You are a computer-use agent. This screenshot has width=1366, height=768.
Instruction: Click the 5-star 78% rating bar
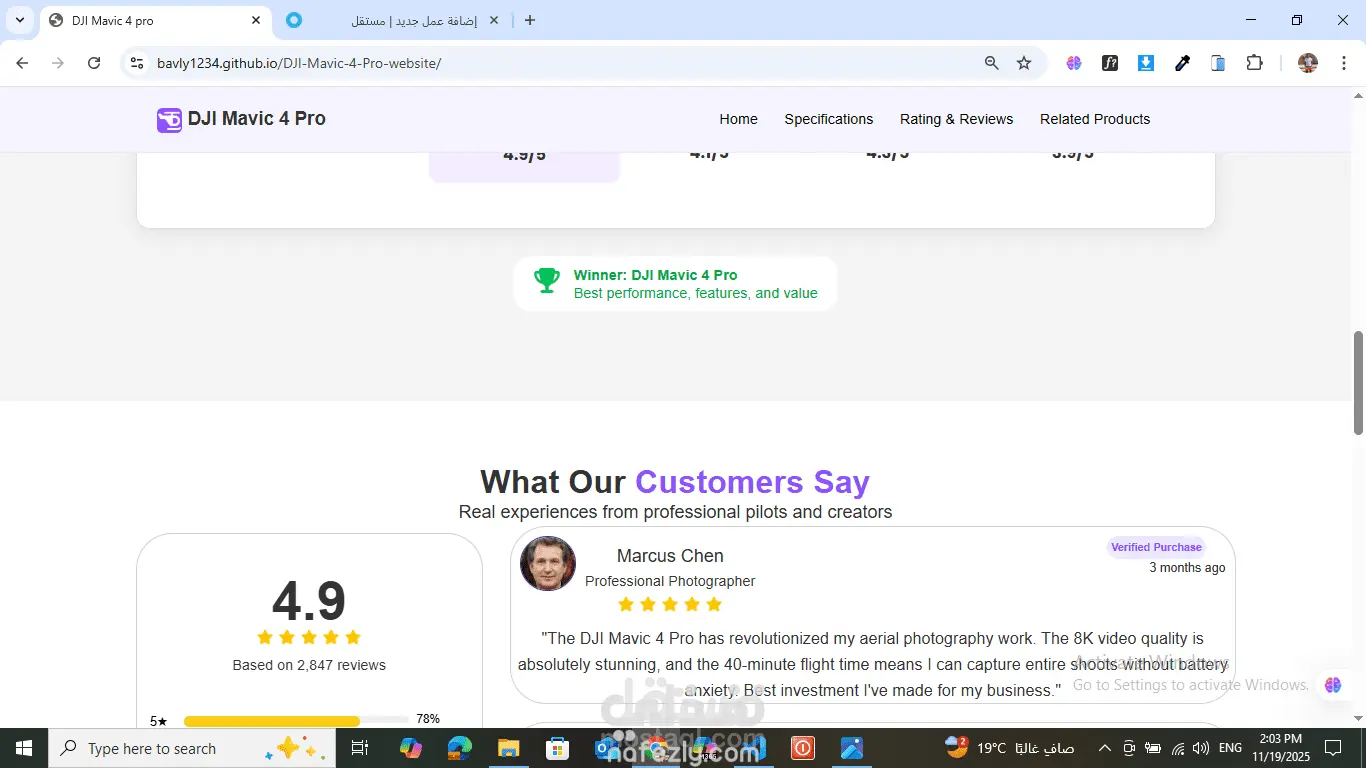(296, 721)
